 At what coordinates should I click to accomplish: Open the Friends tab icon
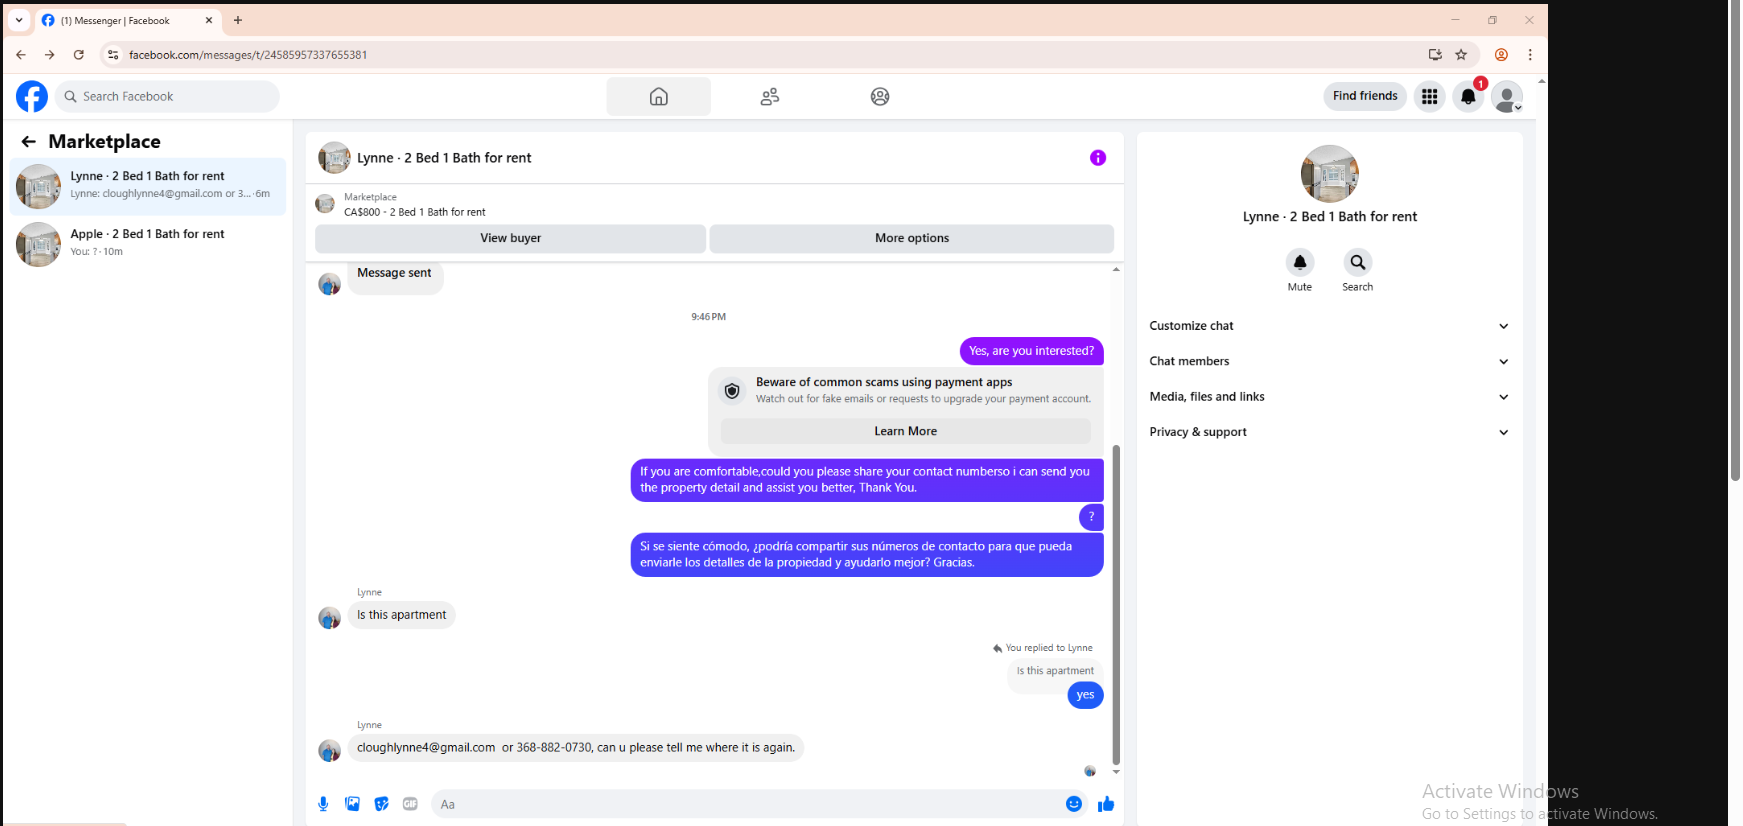[x=770, y=97]
